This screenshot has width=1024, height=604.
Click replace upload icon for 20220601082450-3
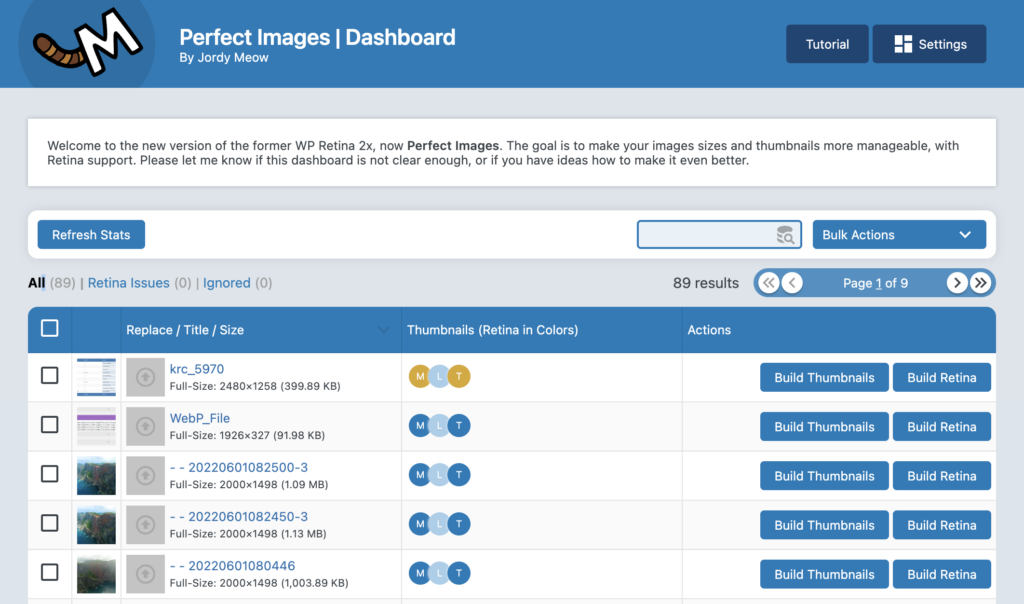pyautogui.click(x=145, y=525)
